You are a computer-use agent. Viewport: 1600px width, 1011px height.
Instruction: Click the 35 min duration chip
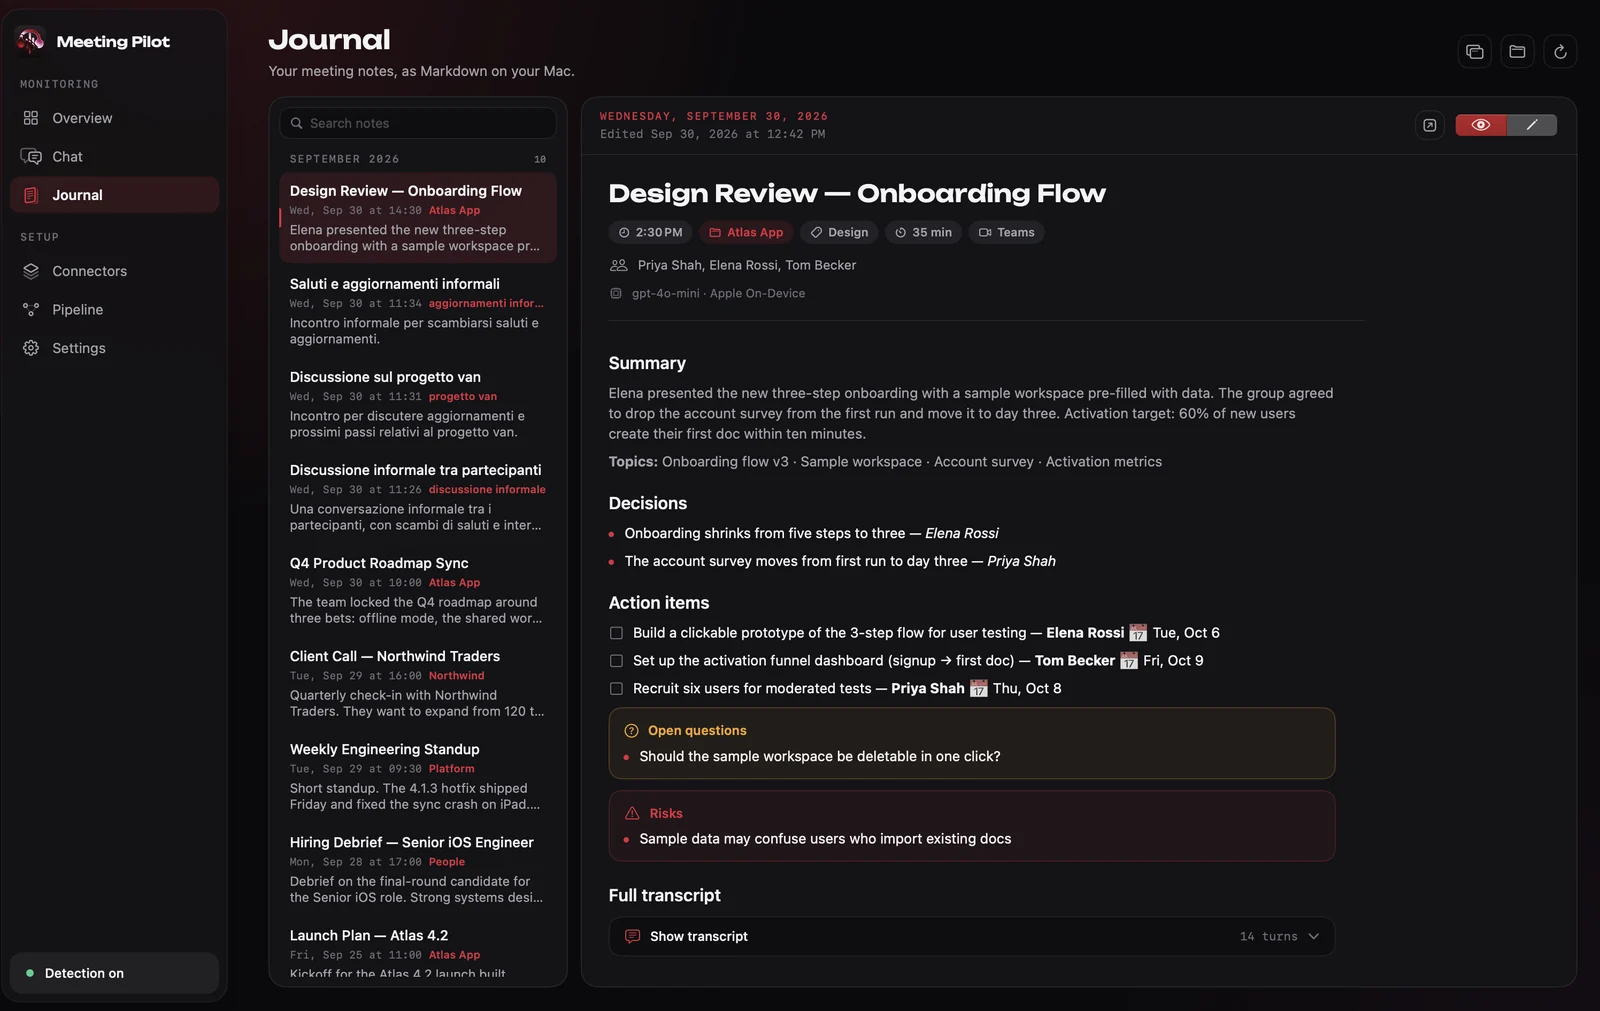click(923, 232)
